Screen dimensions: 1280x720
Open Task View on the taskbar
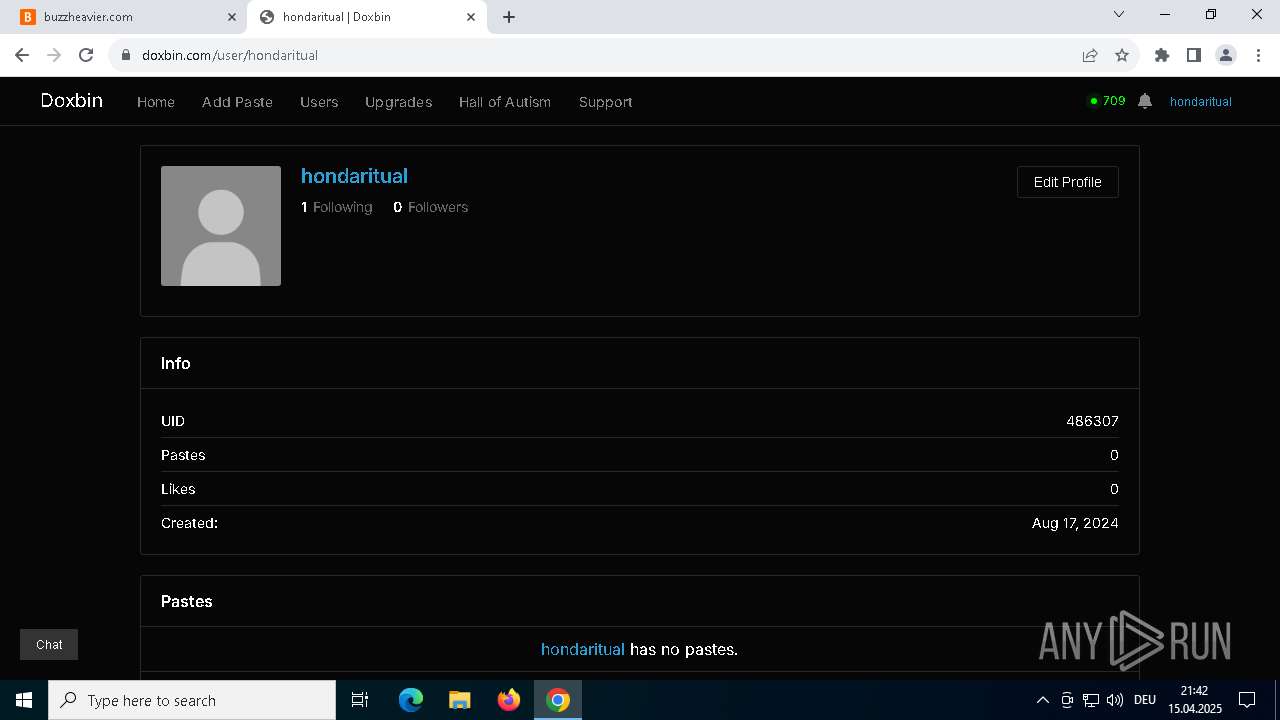point(360,700)
